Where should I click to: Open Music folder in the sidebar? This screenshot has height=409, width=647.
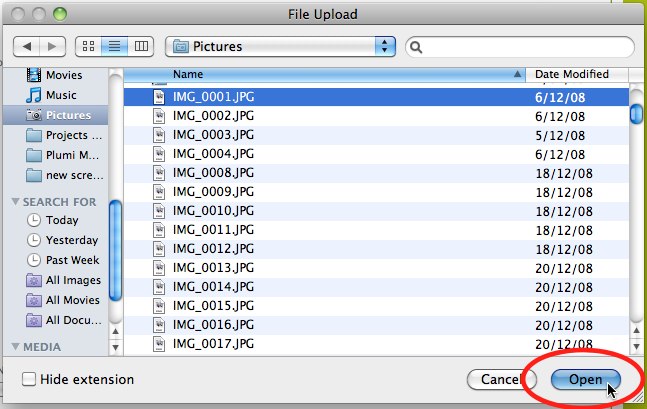pos(60,95)
